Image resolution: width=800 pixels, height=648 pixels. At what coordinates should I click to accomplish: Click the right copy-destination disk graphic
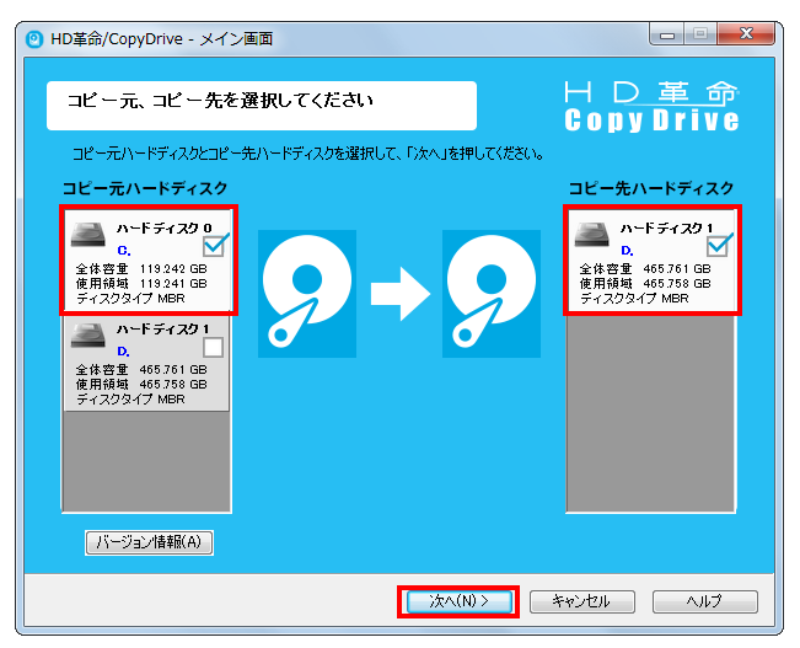tap(491, 293)
